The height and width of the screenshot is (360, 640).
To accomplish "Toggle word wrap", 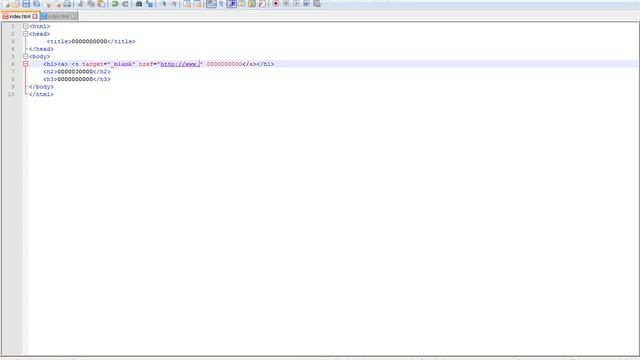I will tap(211, 4).
